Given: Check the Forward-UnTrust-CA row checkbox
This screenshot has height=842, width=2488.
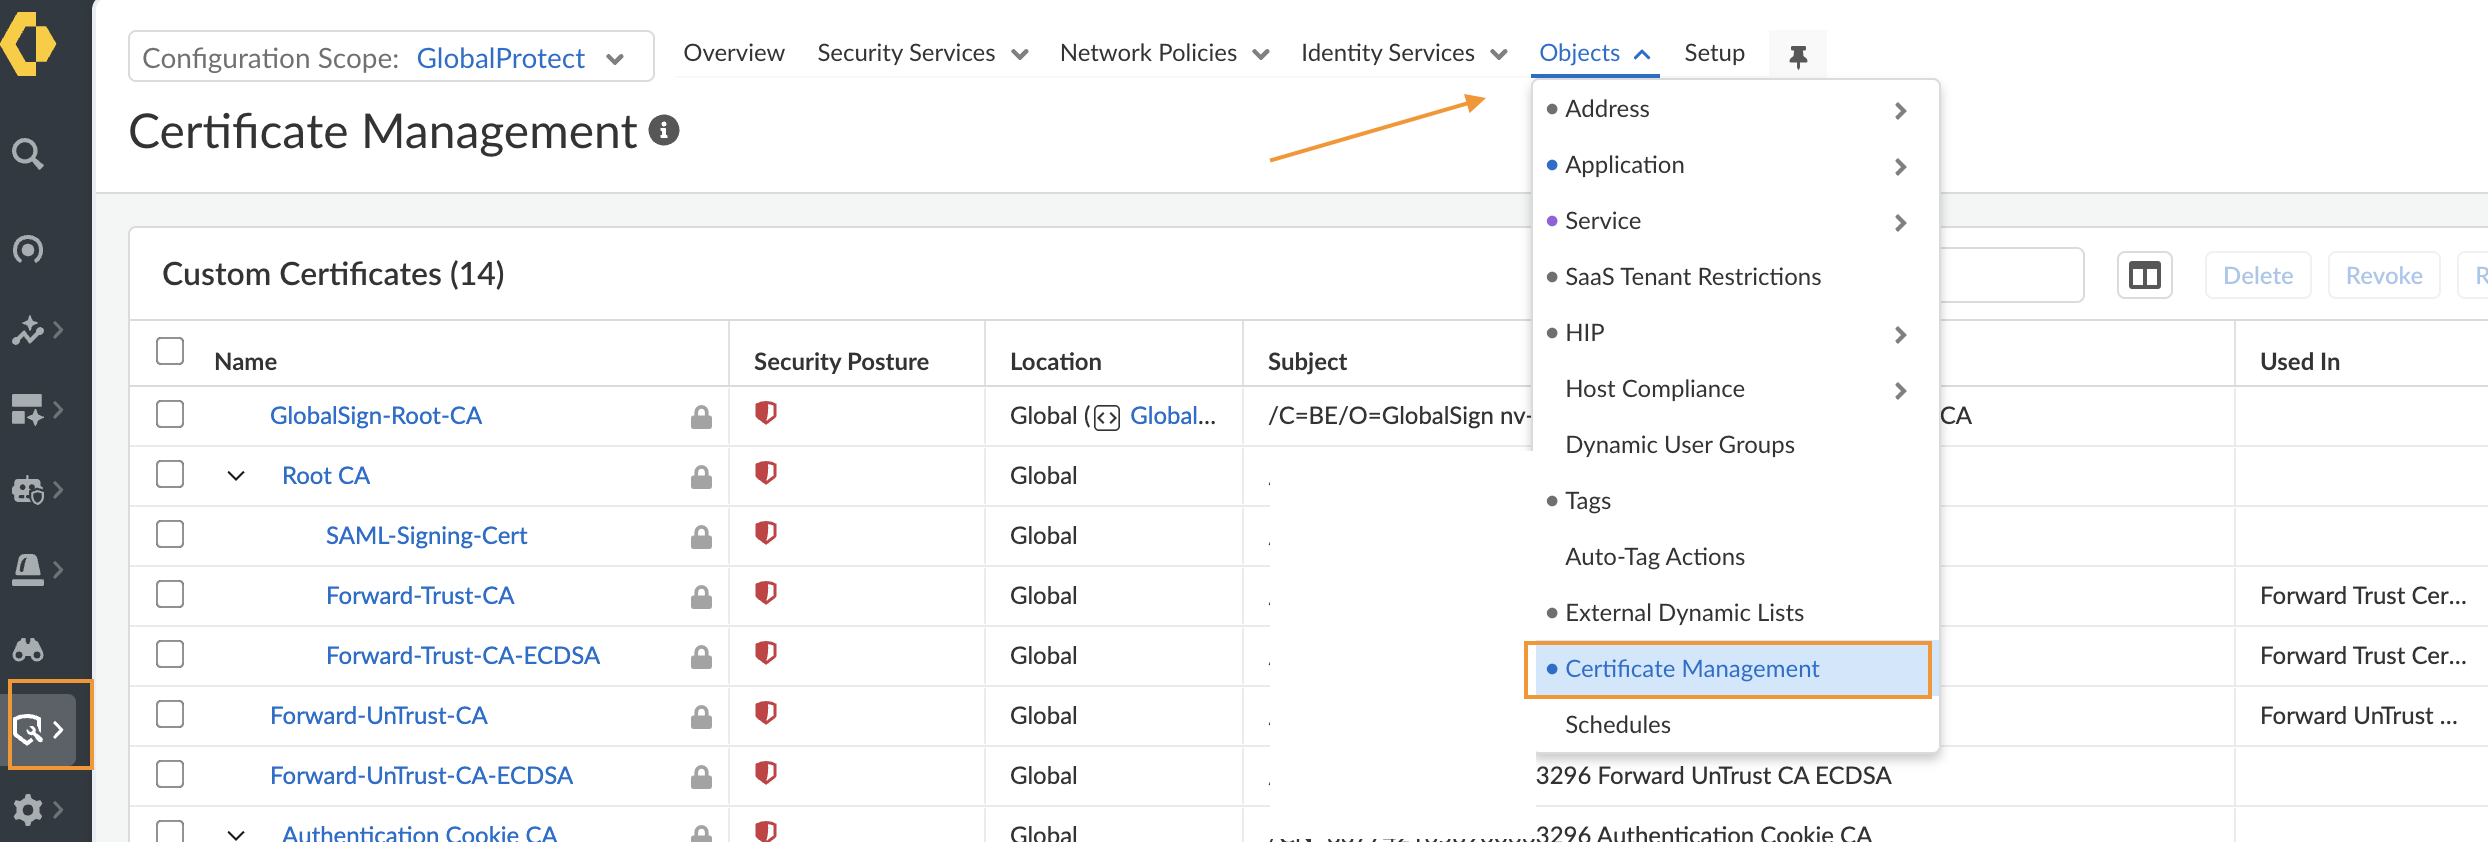Looking at the screenshot, I should [x=170, y=714].
